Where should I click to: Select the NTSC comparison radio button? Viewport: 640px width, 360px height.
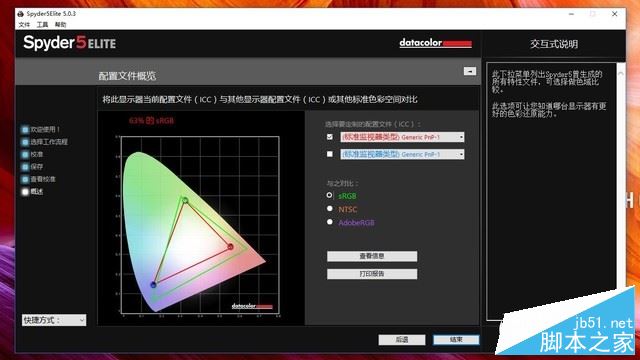[330, 209]
